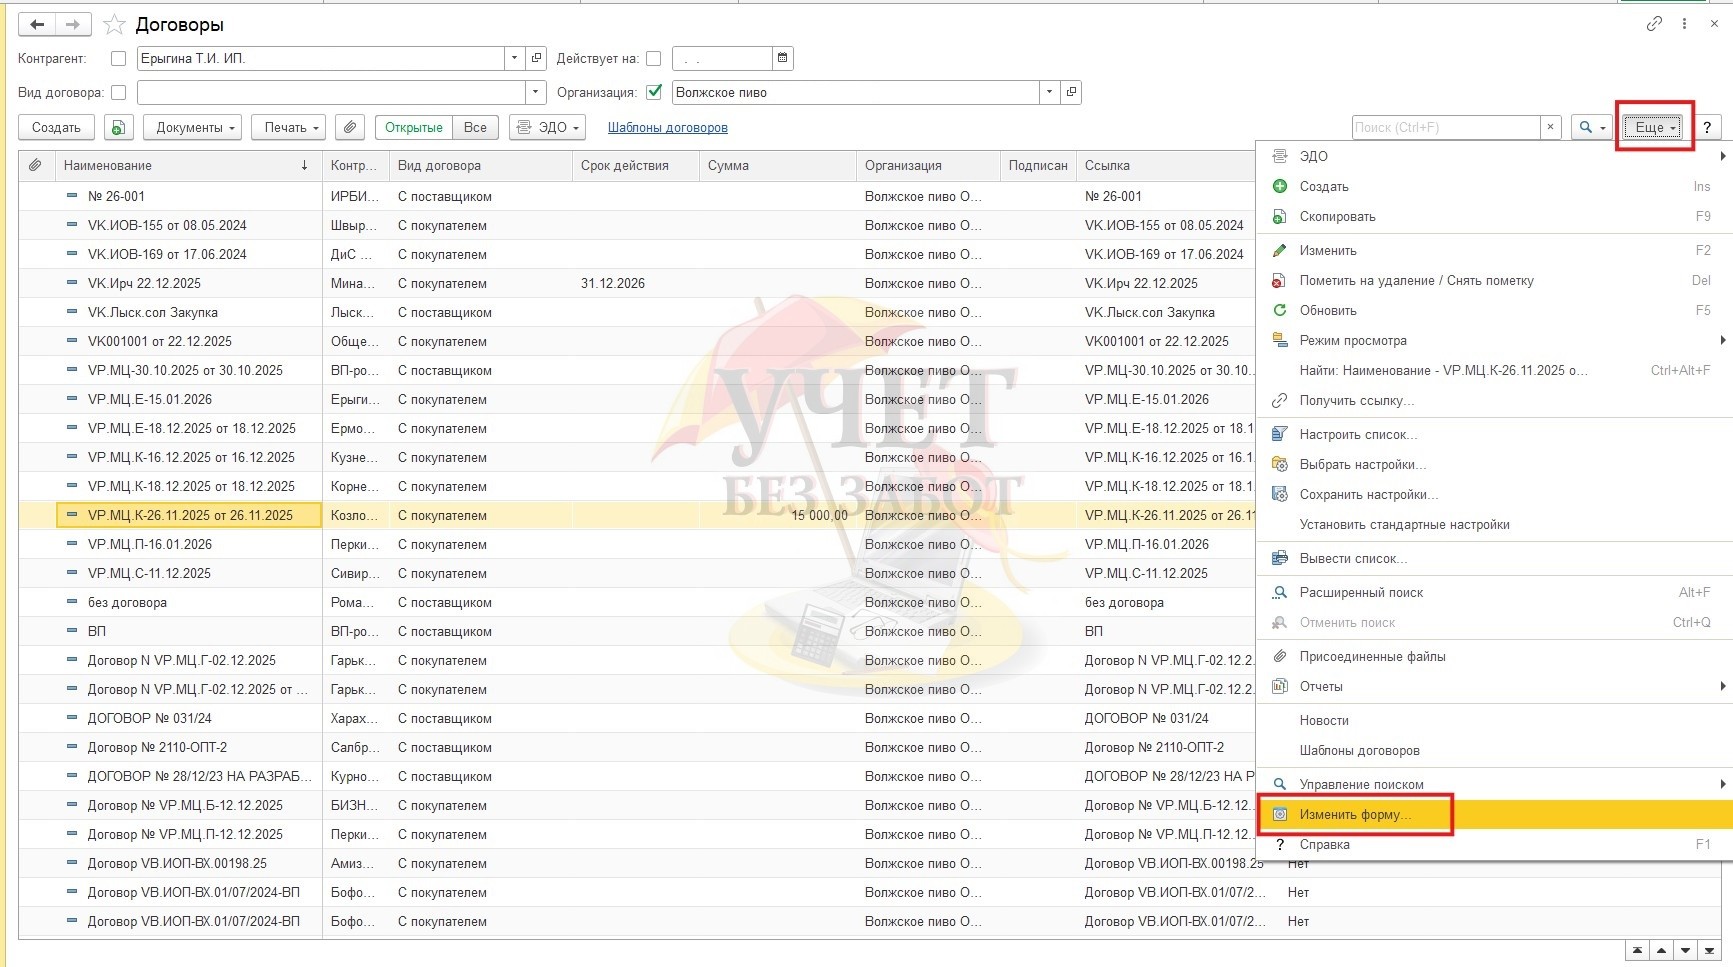1733x967 pixels.
Task: Click the get link icon at top right
Action: (x=1654, y=24)
